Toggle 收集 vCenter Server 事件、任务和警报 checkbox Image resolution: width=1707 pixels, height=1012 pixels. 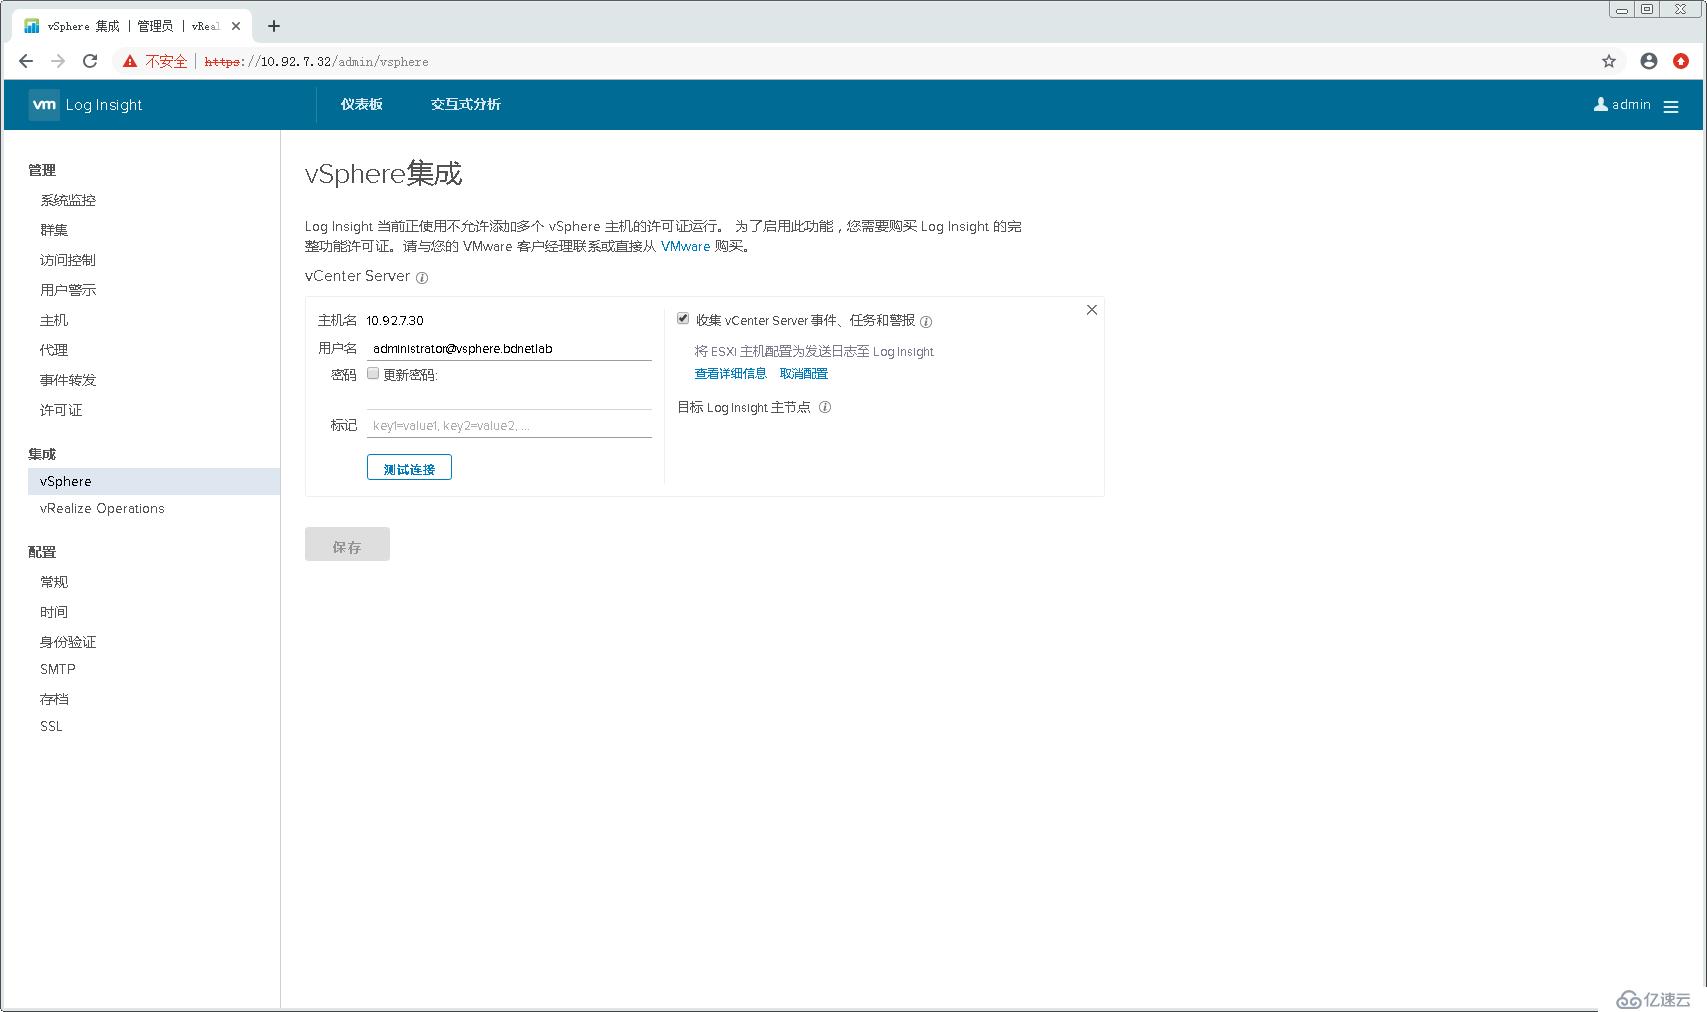(683, 319)
